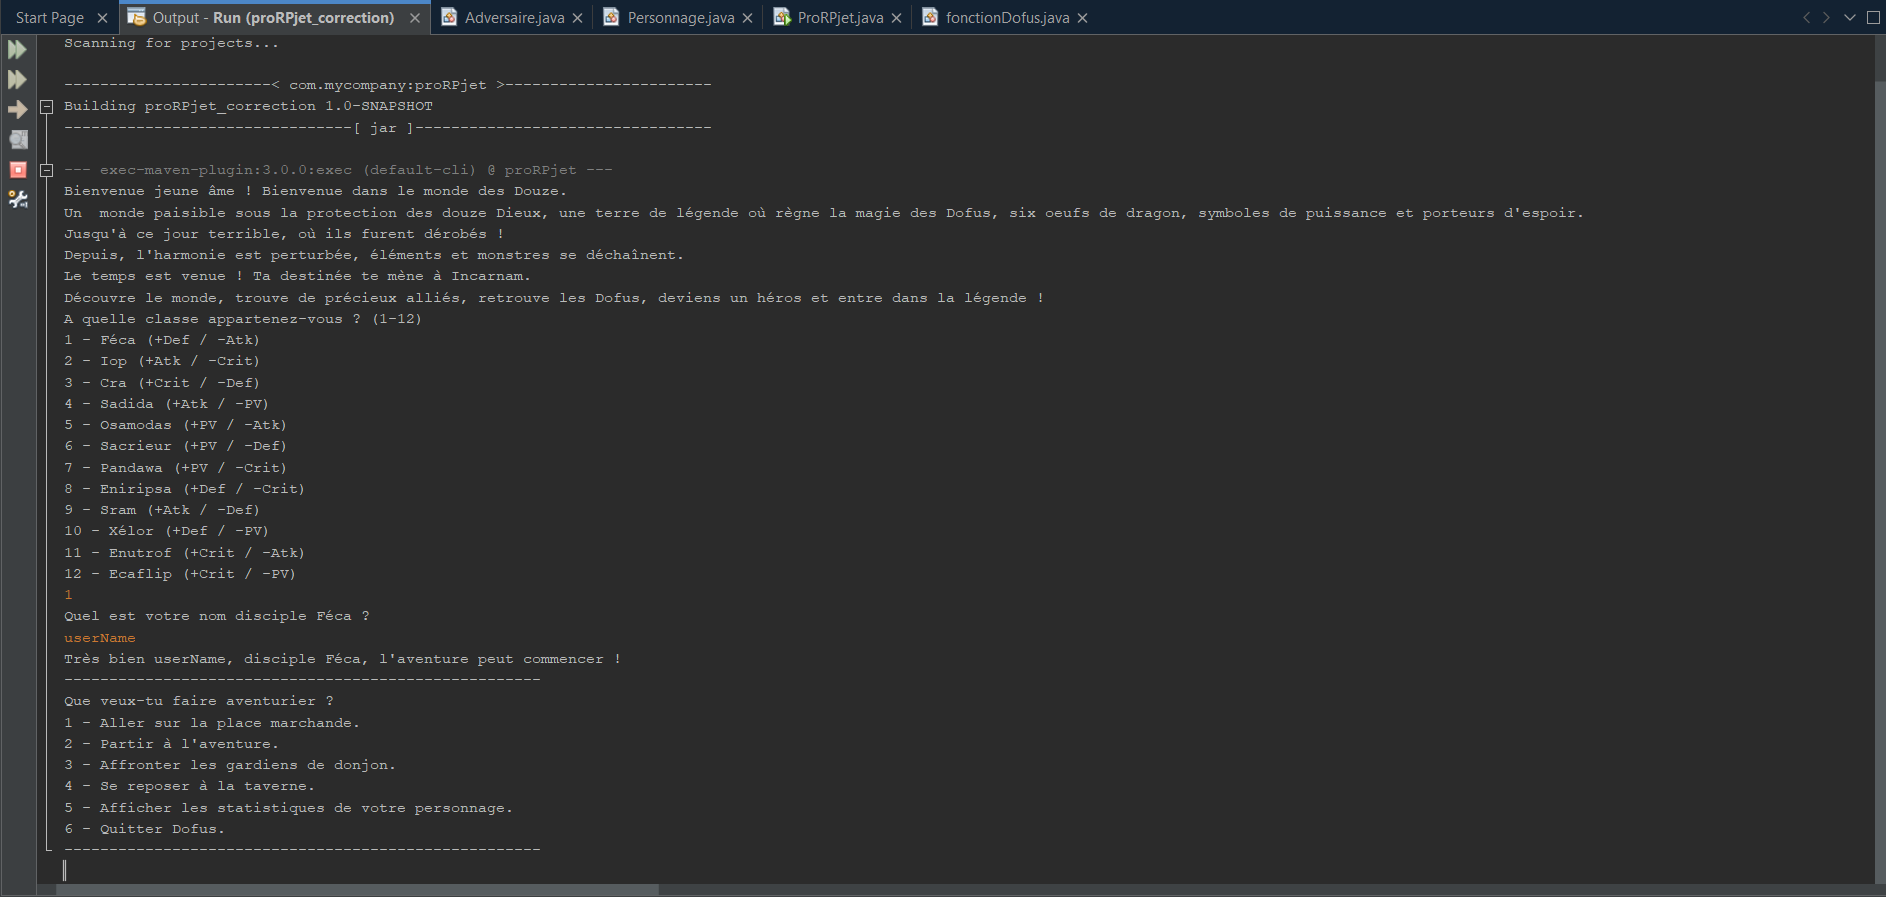Collapse the exec-maven-plugin output fold
Viewport: 1886px width, 897px height.
46,170
